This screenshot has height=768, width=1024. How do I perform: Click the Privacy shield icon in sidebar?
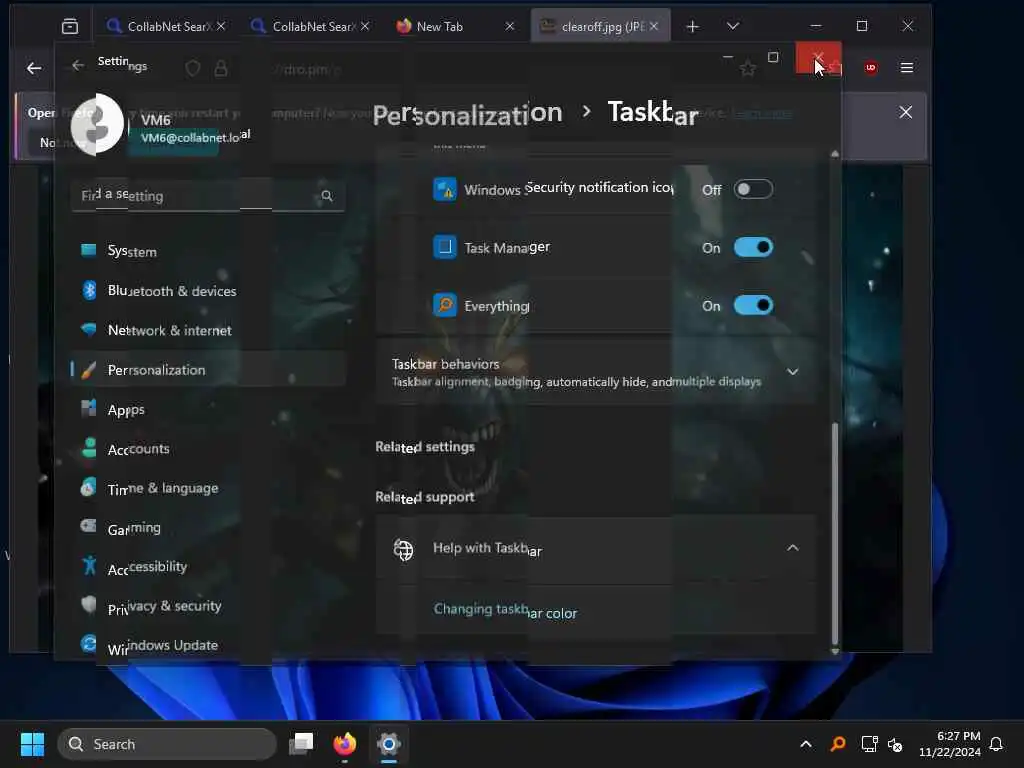pyautogui.click(x=89, y=605)
